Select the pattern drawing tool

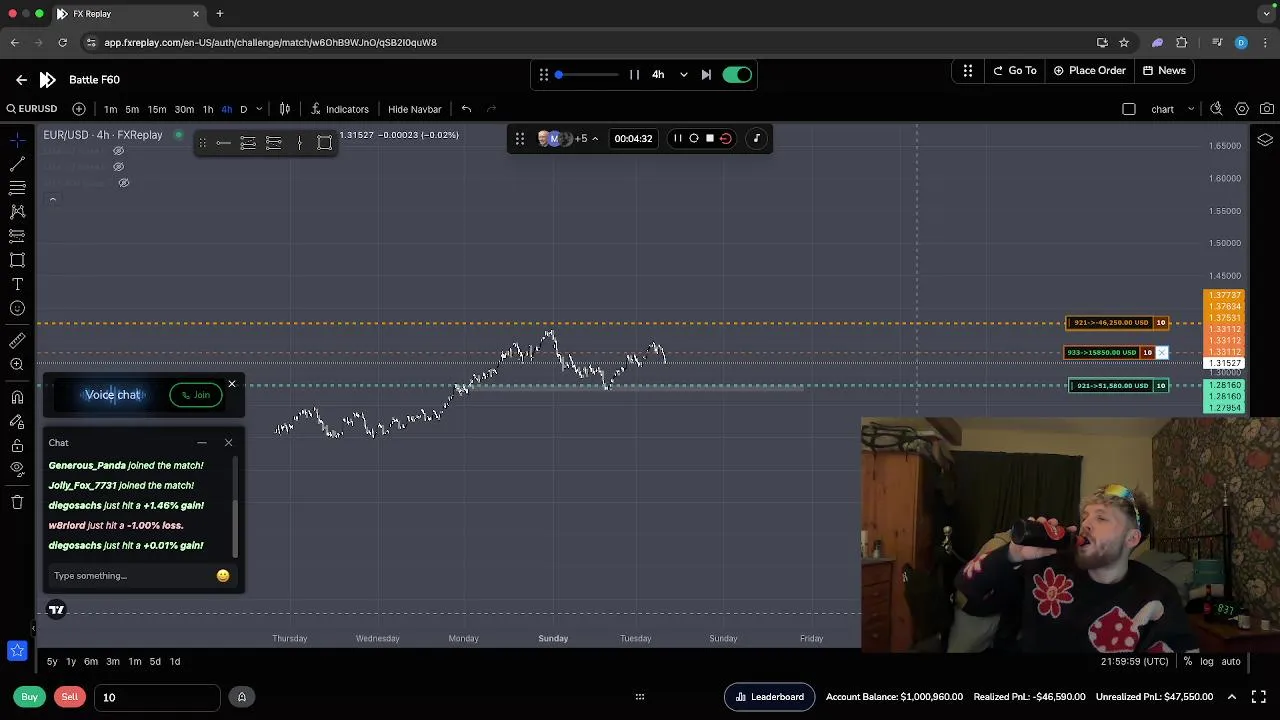(17, 211)
